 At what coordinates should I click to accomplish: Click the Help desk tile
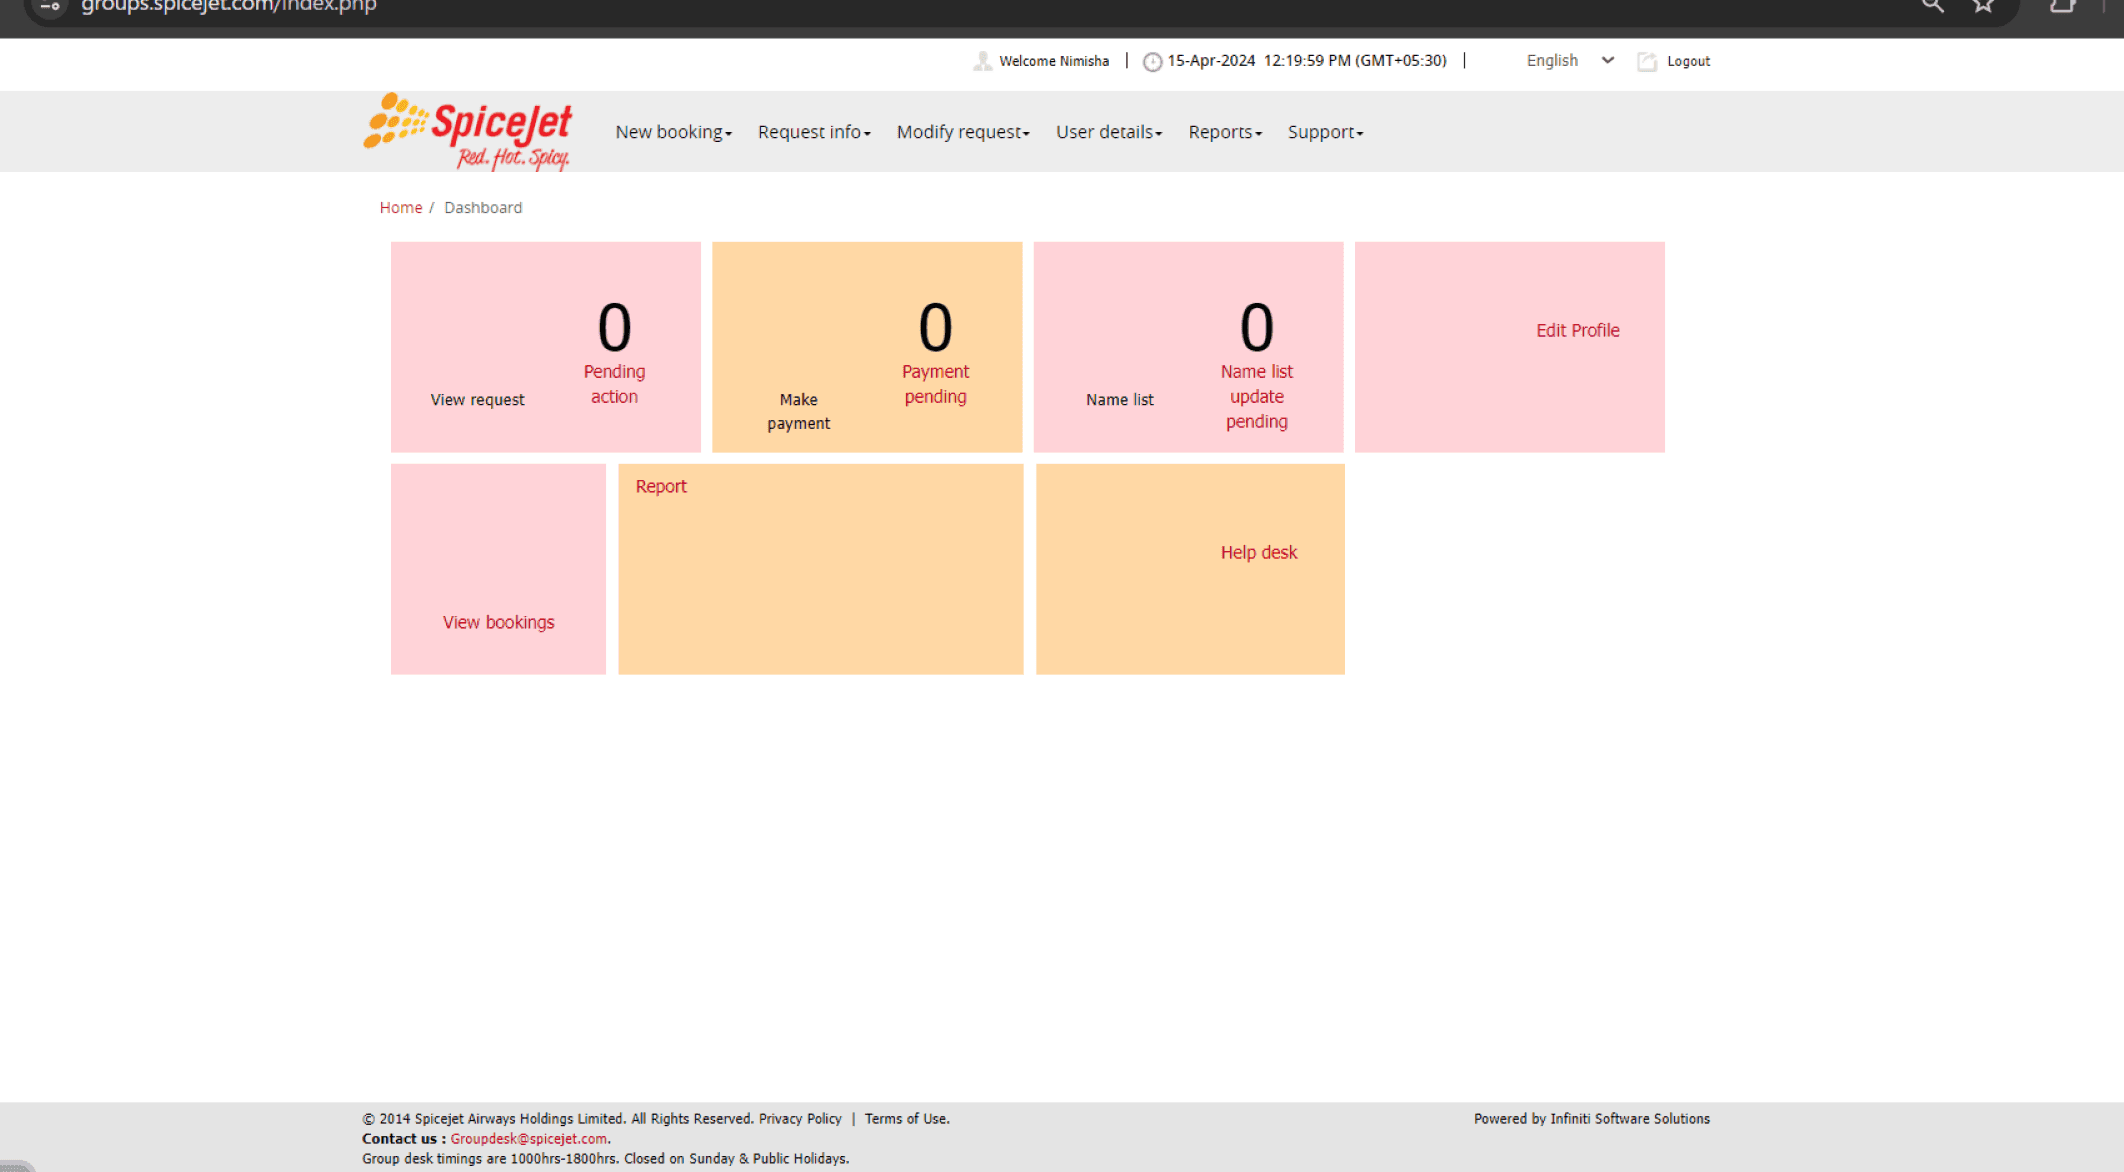(x=1258, y=552)
